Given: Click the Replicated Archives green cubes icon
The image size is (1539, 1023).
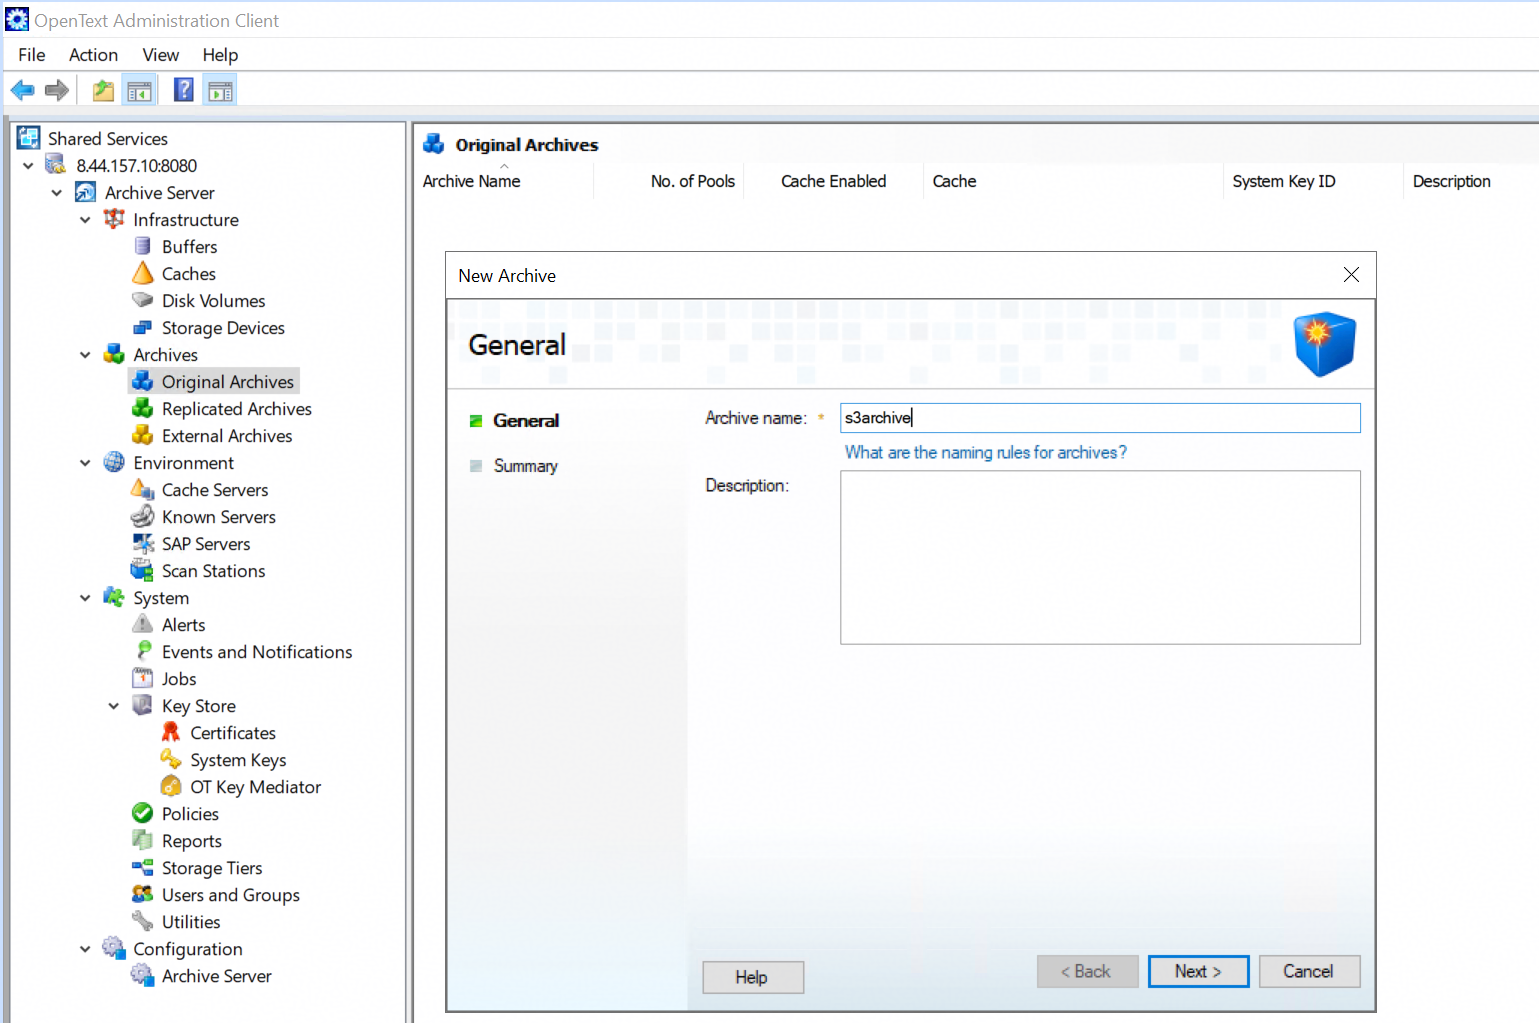Looking at the screenshot, I should click(143, 408).
